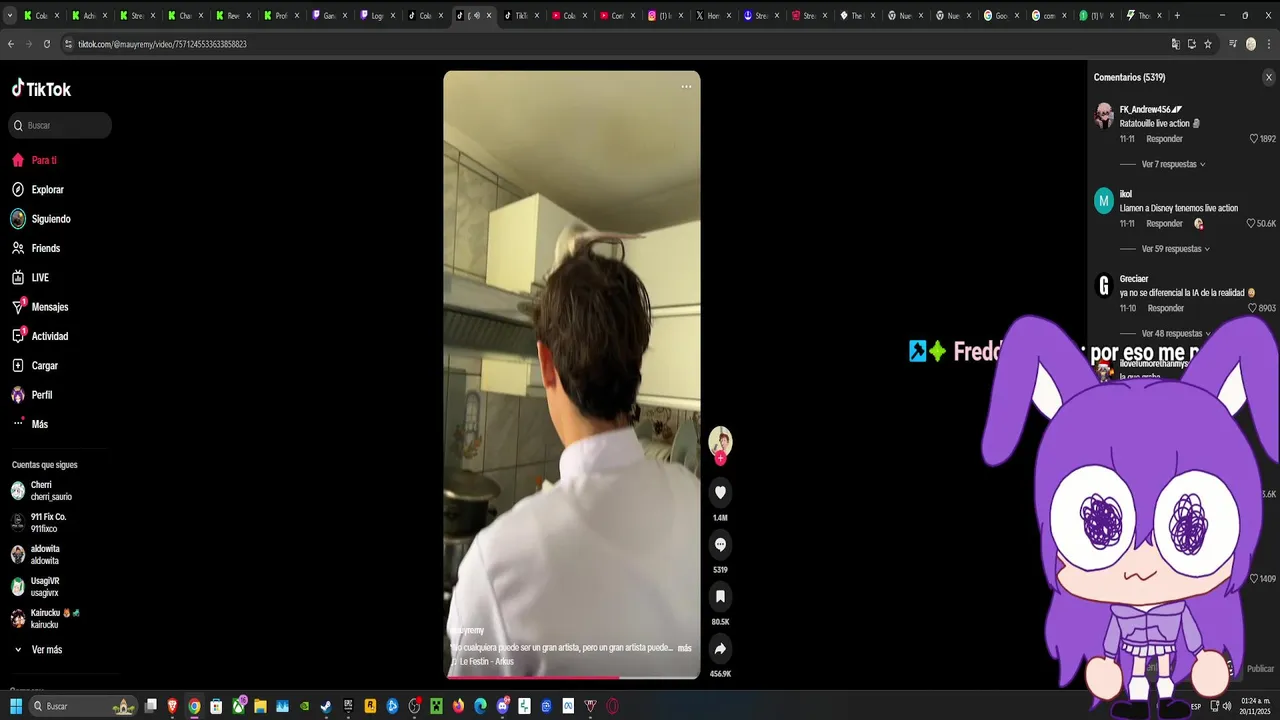The width and height of the screenshot is (1280, 720).
Task: Open Firefox from the taskbar
Action: coord(458,706)
